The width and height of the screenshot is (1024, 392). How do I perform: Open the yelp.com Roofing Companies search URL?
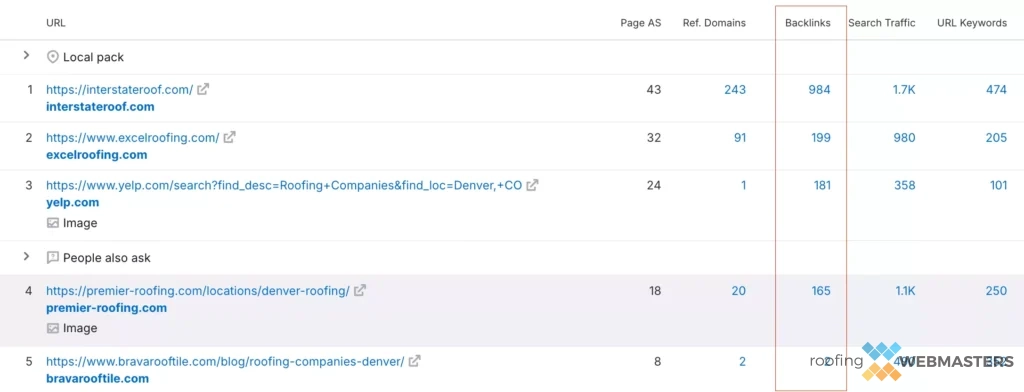pos(284,186)
